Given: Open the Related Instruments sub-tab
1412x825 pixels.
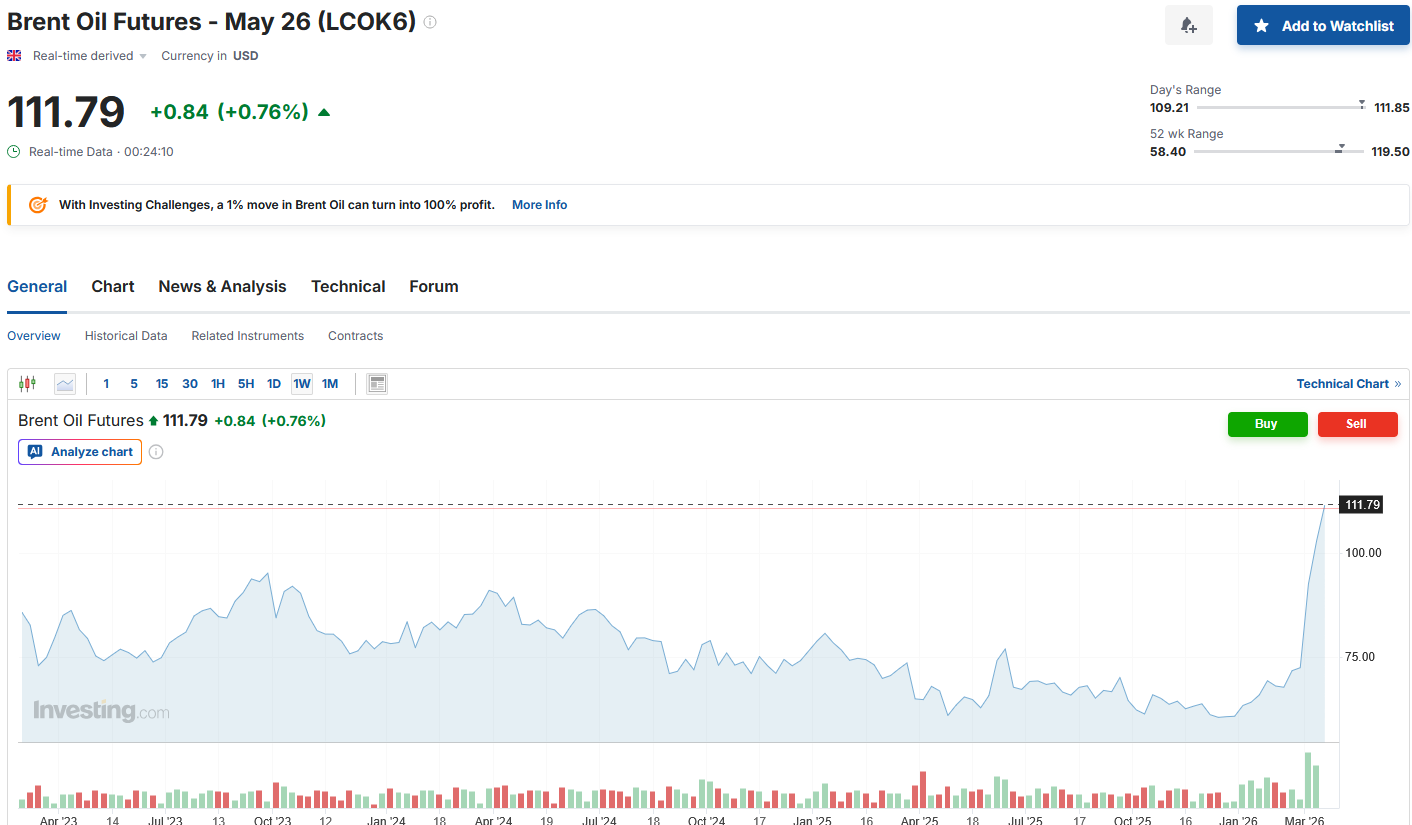Looking at the screenshot, I should [248, 336].
